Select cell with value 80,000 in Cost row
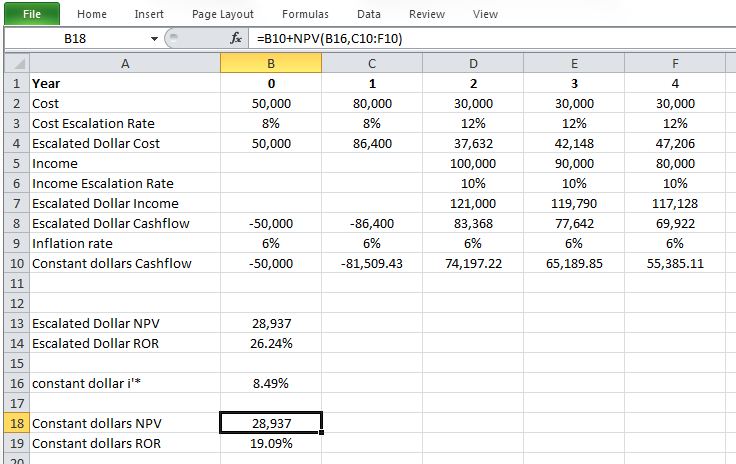736x464 pixels. click(372, 103)
